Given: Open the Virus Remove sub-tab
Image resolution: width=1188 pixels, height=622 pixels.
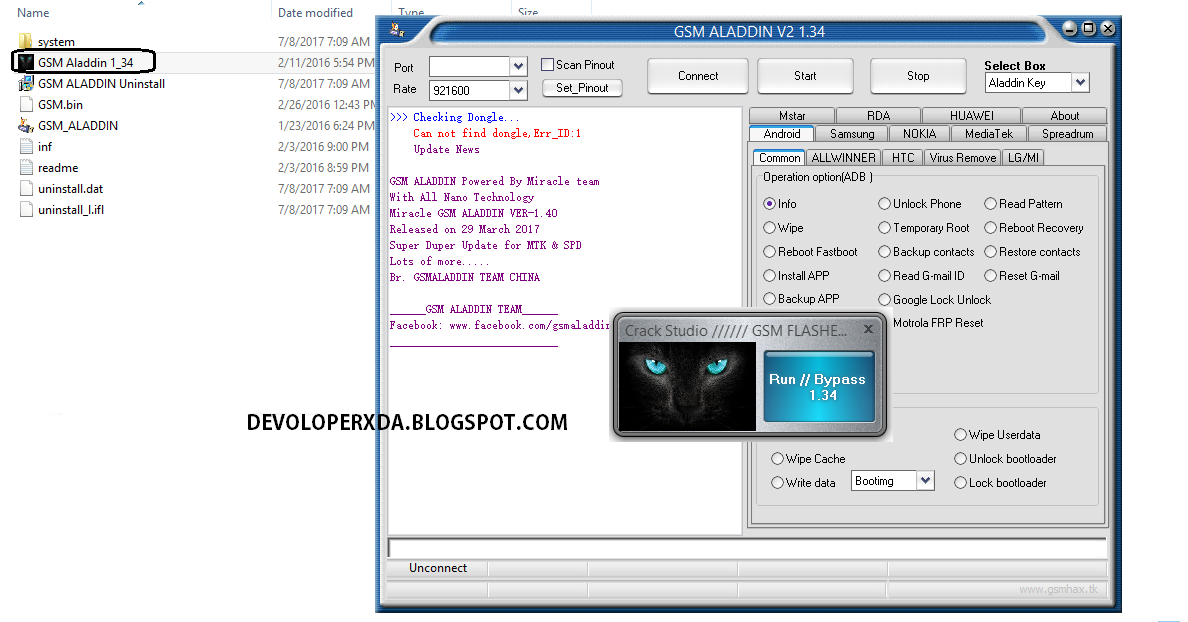Looking at the screenshot, I should coord(962,158).
